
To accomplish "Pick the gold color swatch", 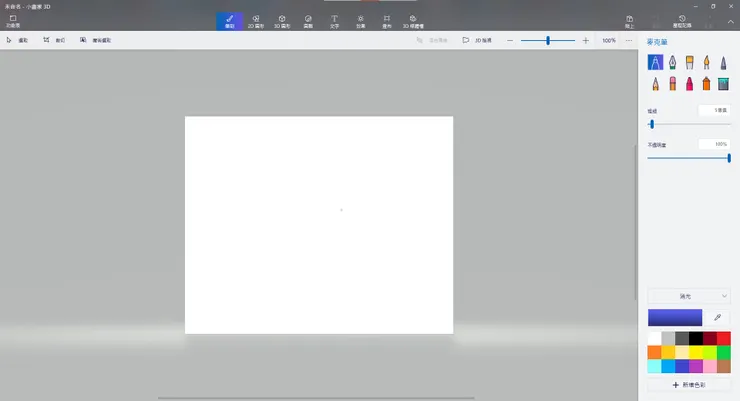I will (x=668, y=352).
